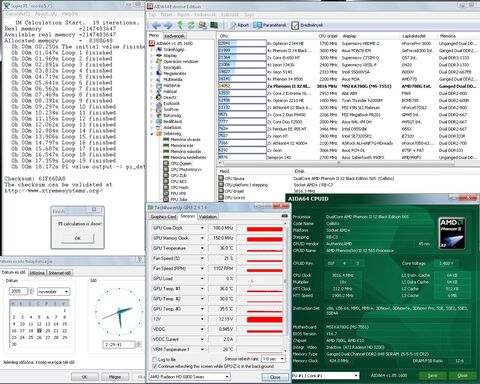
Task: Switch to the Graphics Card tab in GPU-Z
Action: click(x=163, y=217)
